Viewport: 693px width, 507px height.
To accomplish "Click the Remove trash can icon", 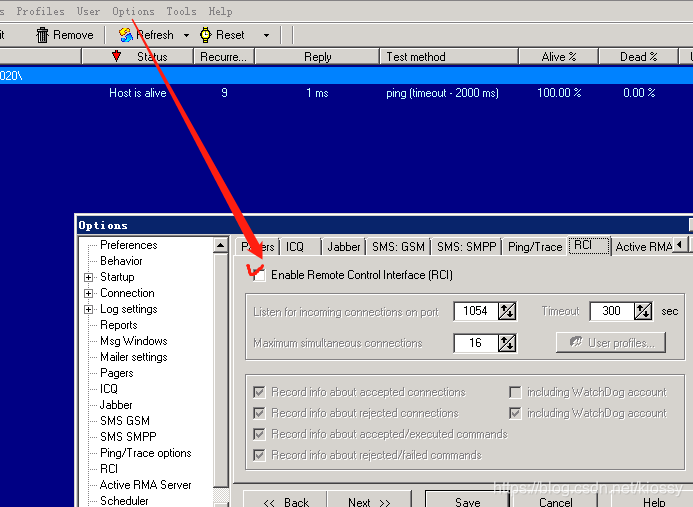I will click(x=42, y=35).
